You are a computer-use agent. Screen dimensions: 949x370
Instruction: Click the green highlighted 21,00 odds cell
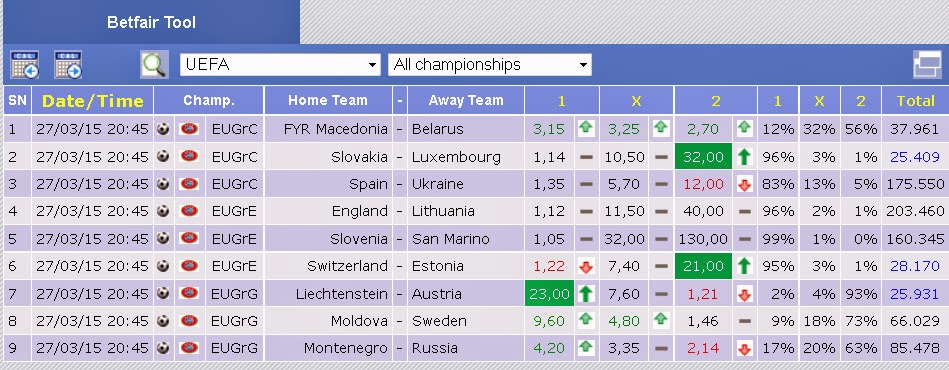[x=703, y=266]
